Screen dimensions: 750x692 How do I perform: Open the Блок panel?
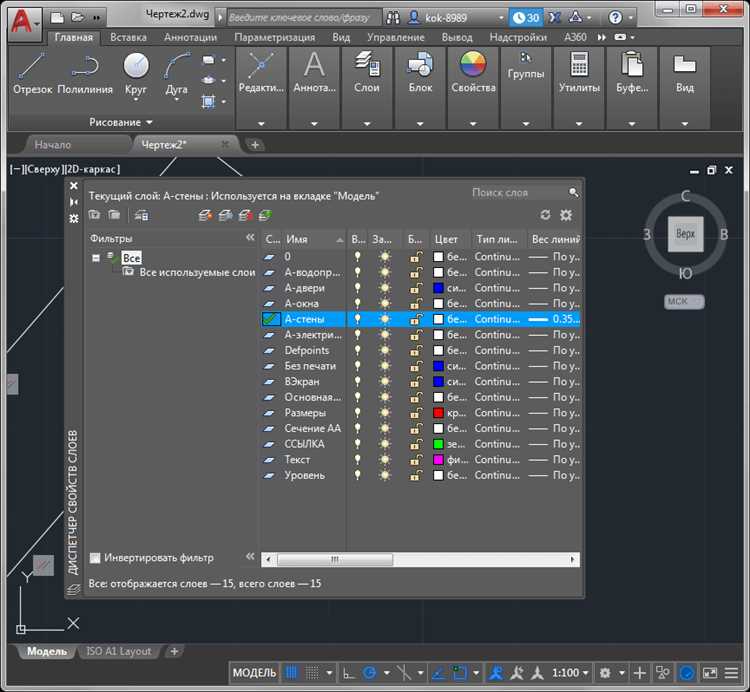click(x=420, y=72)
